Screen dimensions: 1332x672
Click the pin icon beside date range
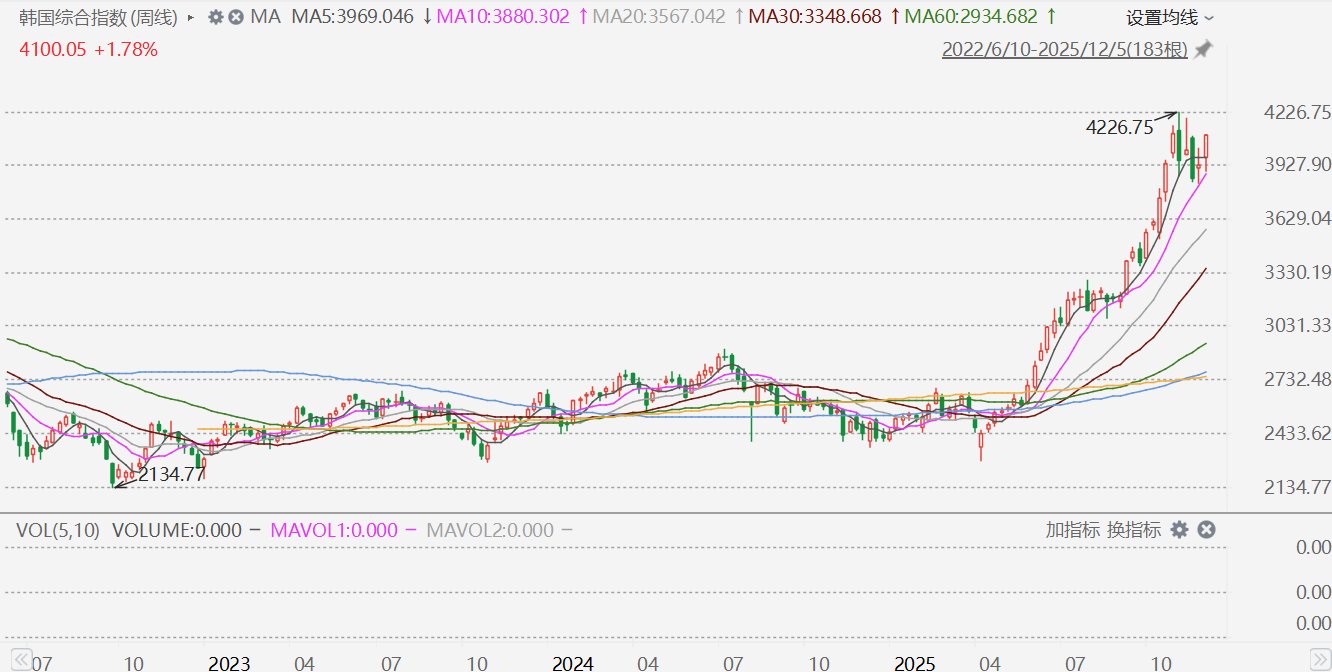[1203, 49]
